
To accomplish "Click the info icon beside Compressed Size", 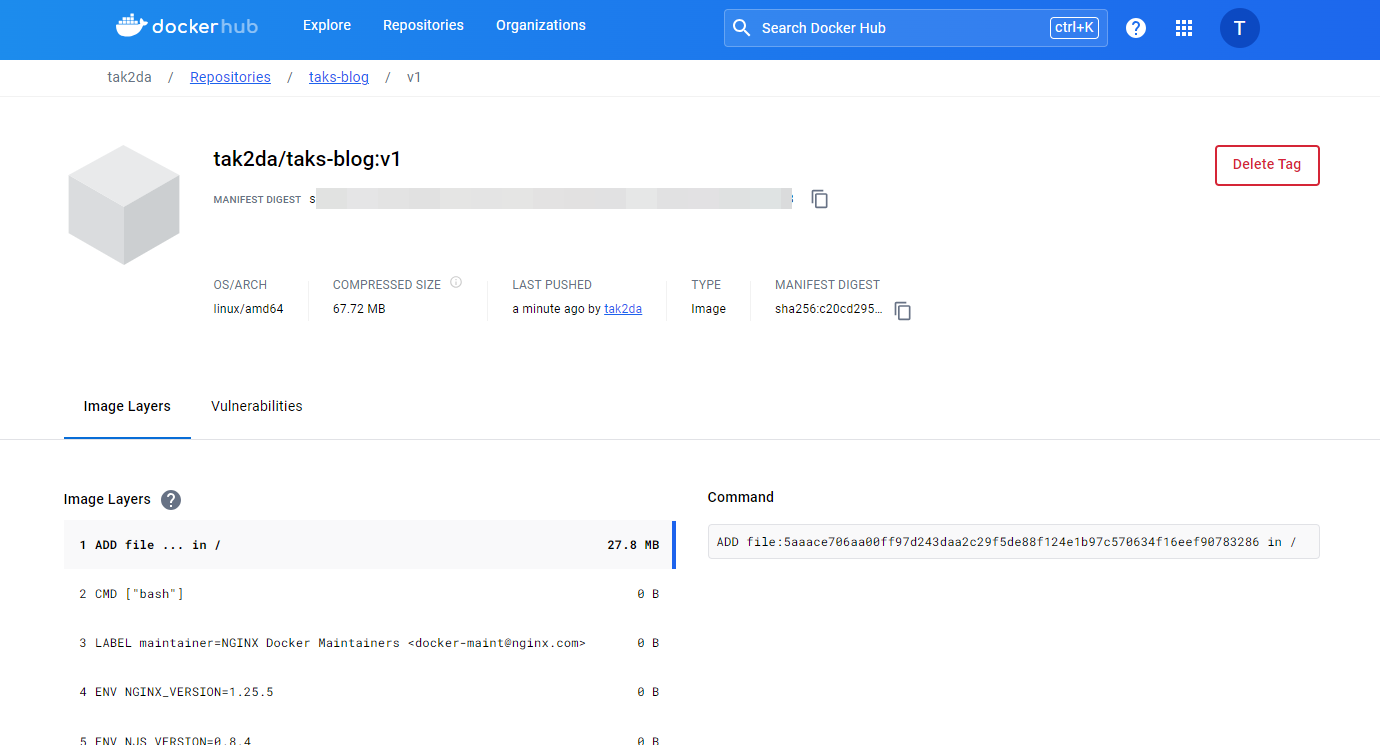I will coord(456,283).
